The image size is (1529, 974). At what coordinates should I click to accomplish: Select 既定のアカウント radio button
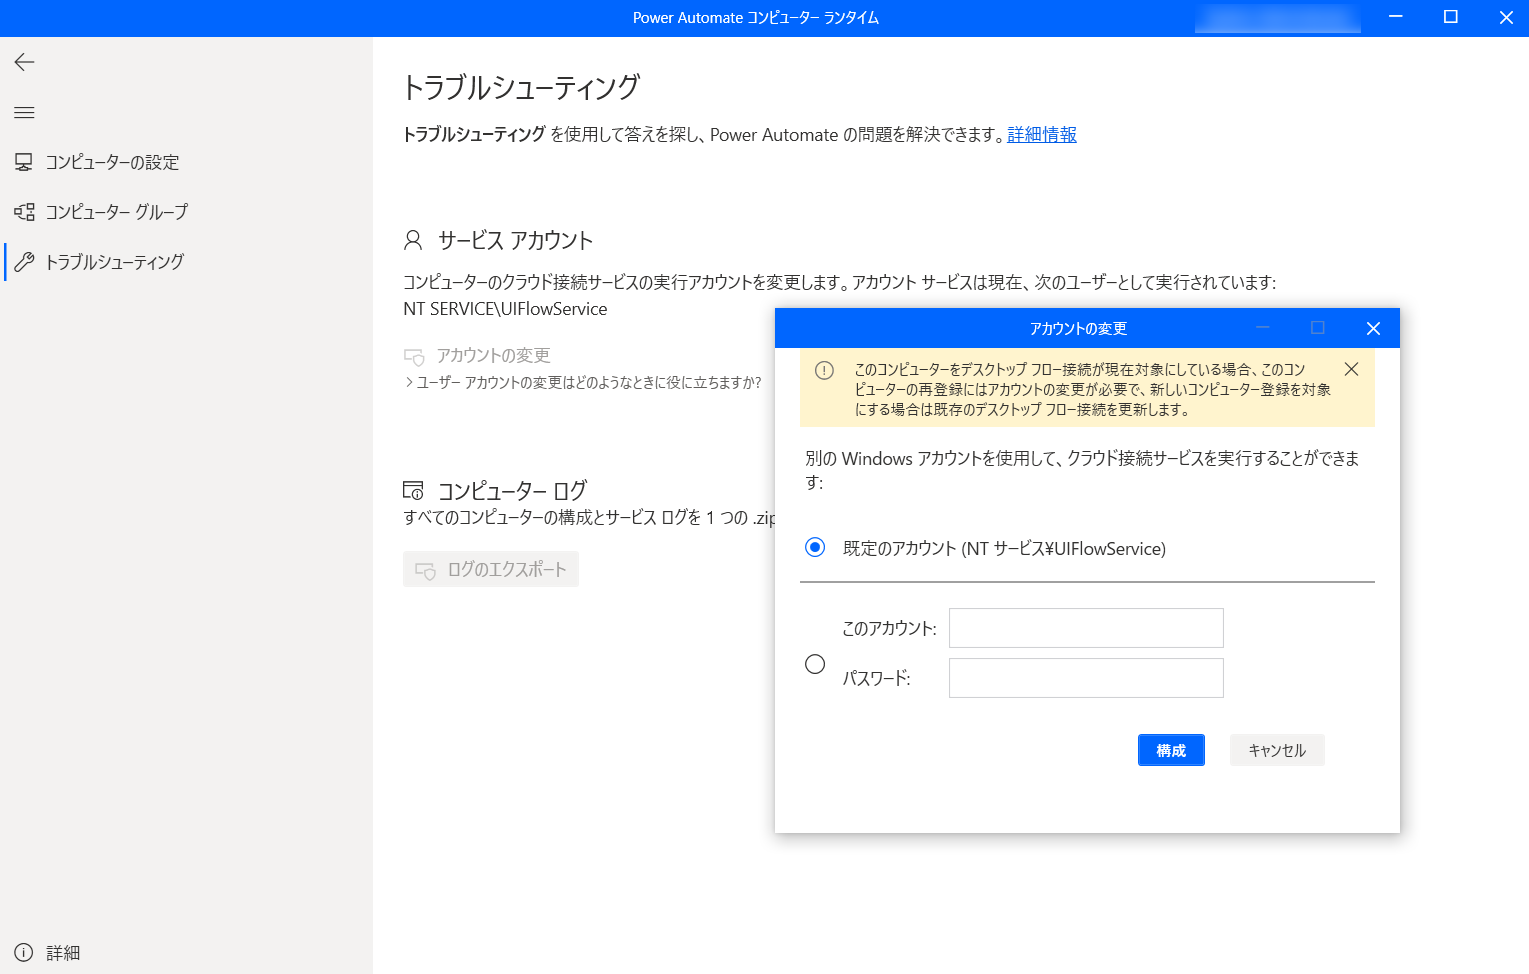pyautogui.click(x=815, y=547)
